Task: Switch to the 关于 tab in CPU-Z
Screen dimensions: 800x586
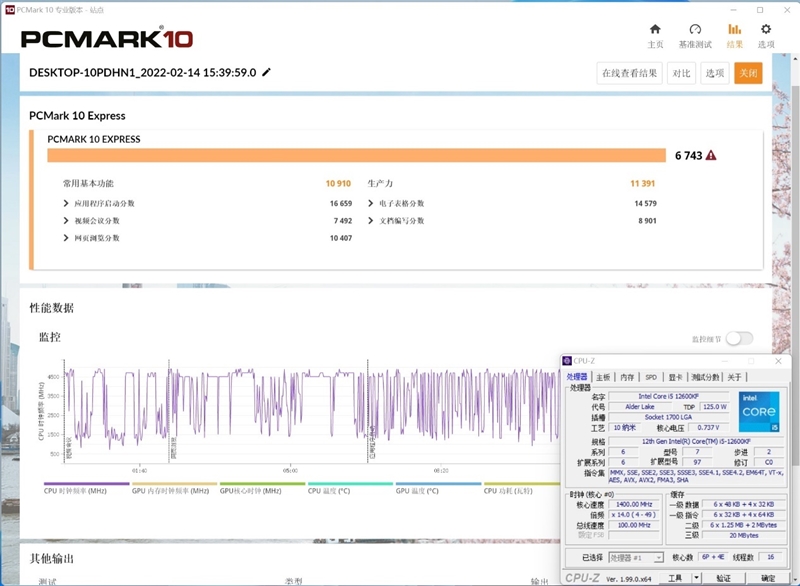Action: pyautogui.click(x=735, y=377)
